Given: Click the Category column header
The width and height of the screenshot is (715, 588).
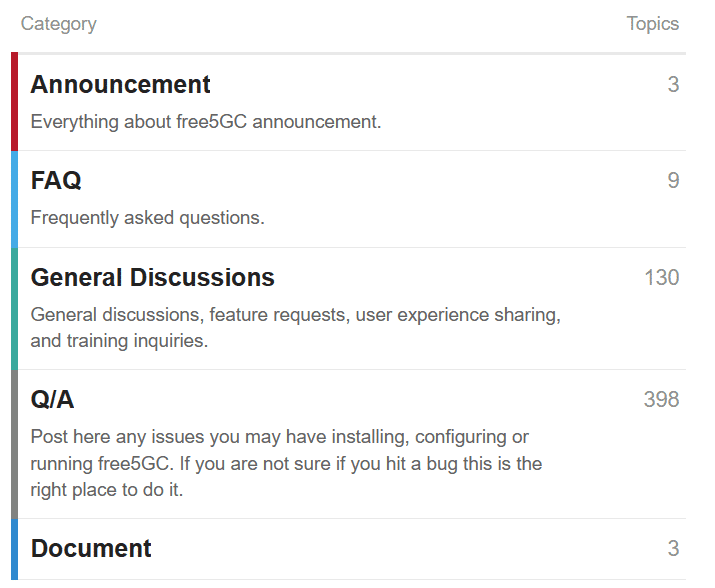Looking at the screenshot, I should (59, 24).
